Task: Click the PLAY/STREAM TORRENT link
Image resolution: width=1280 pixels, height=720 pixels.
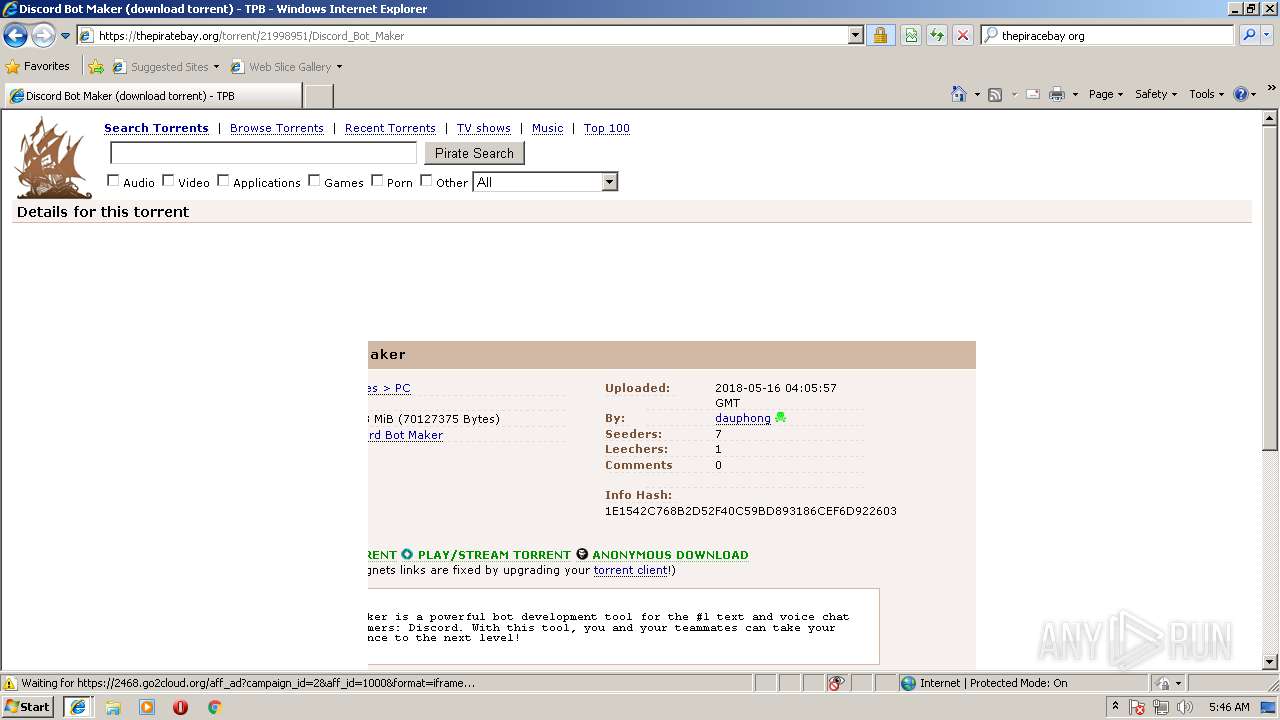Action: pyautogui.click(x=494, y=555)
